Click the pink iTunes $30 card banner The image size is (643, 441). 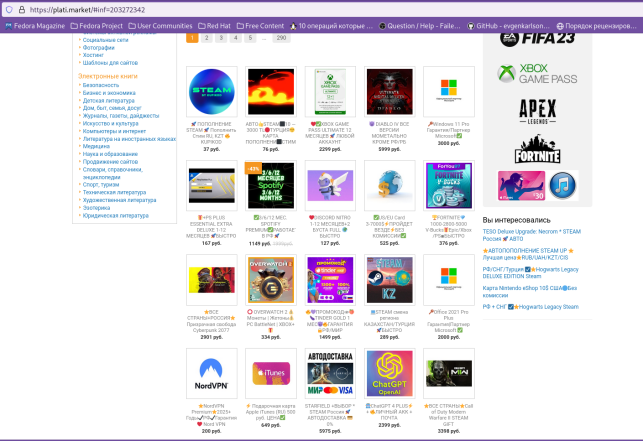coord(521,186)
